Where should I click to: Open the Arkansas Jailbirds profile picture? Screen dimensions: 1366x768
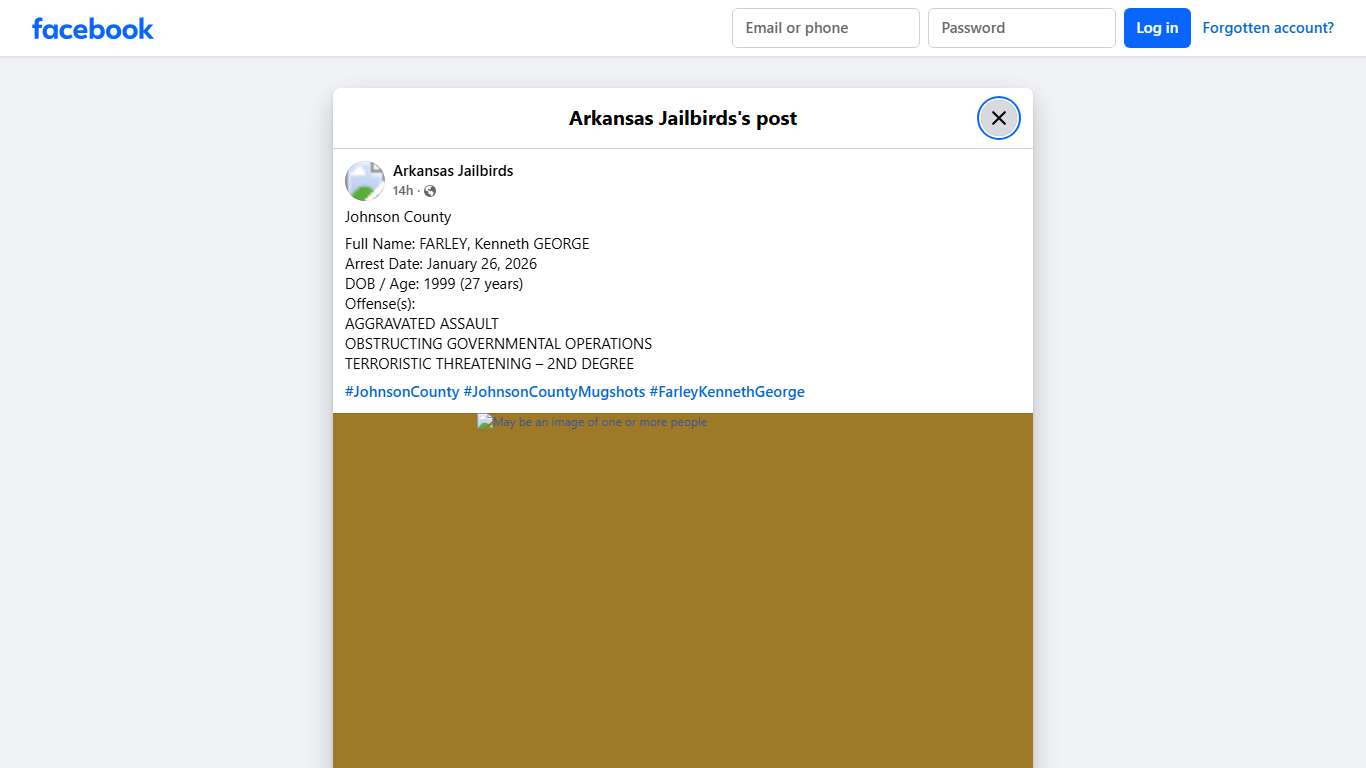[365, 181]
